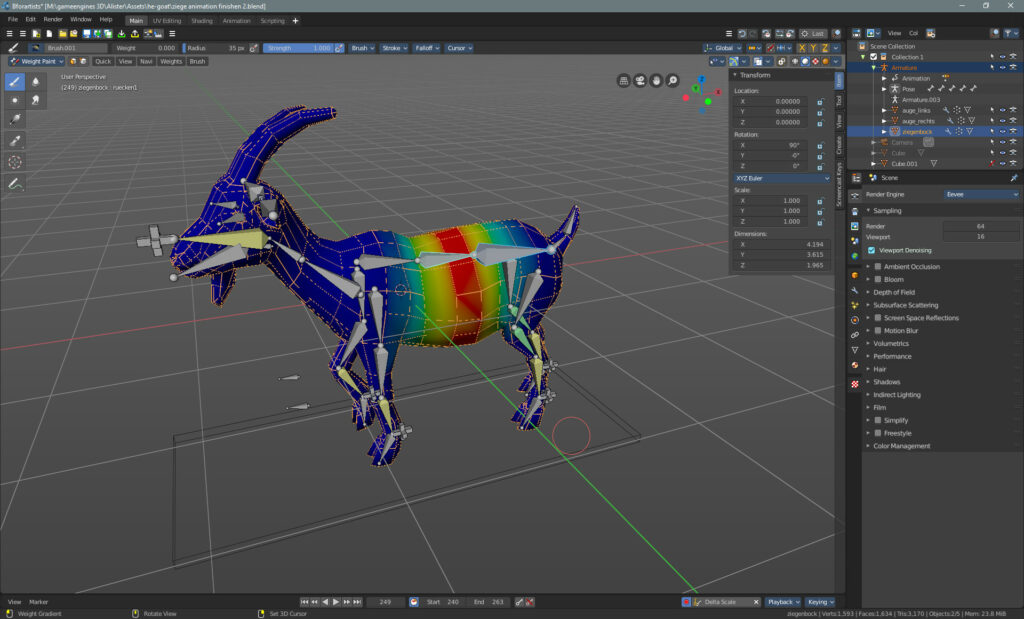Expand the Shadows section
Screen dimensions: 1024x619
tap(886, 382)
